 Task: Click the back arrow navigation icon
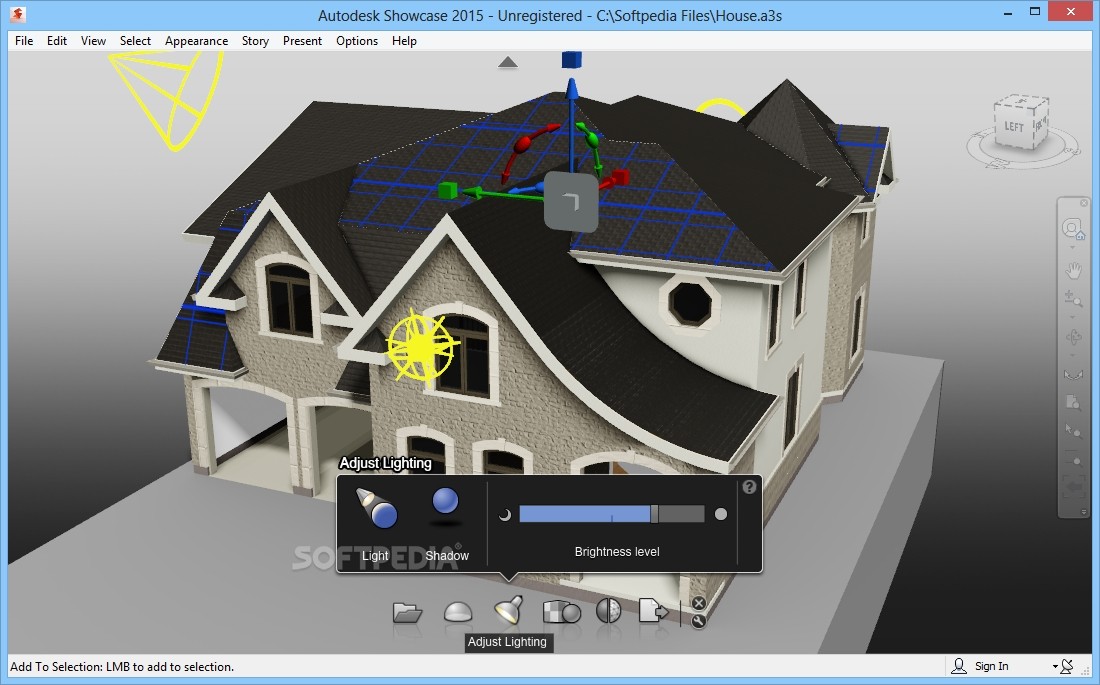[x=1073, y=486]
